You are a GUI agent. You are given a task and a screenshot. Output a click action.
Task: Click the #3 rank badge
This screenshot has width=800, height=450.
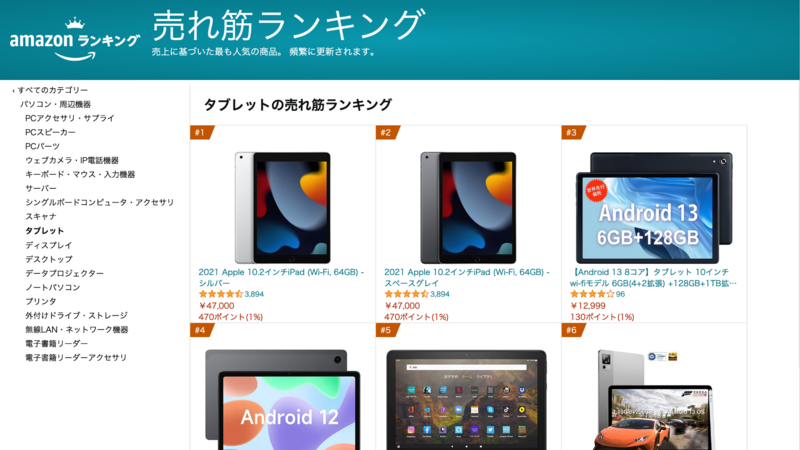(x=572, y=133)
